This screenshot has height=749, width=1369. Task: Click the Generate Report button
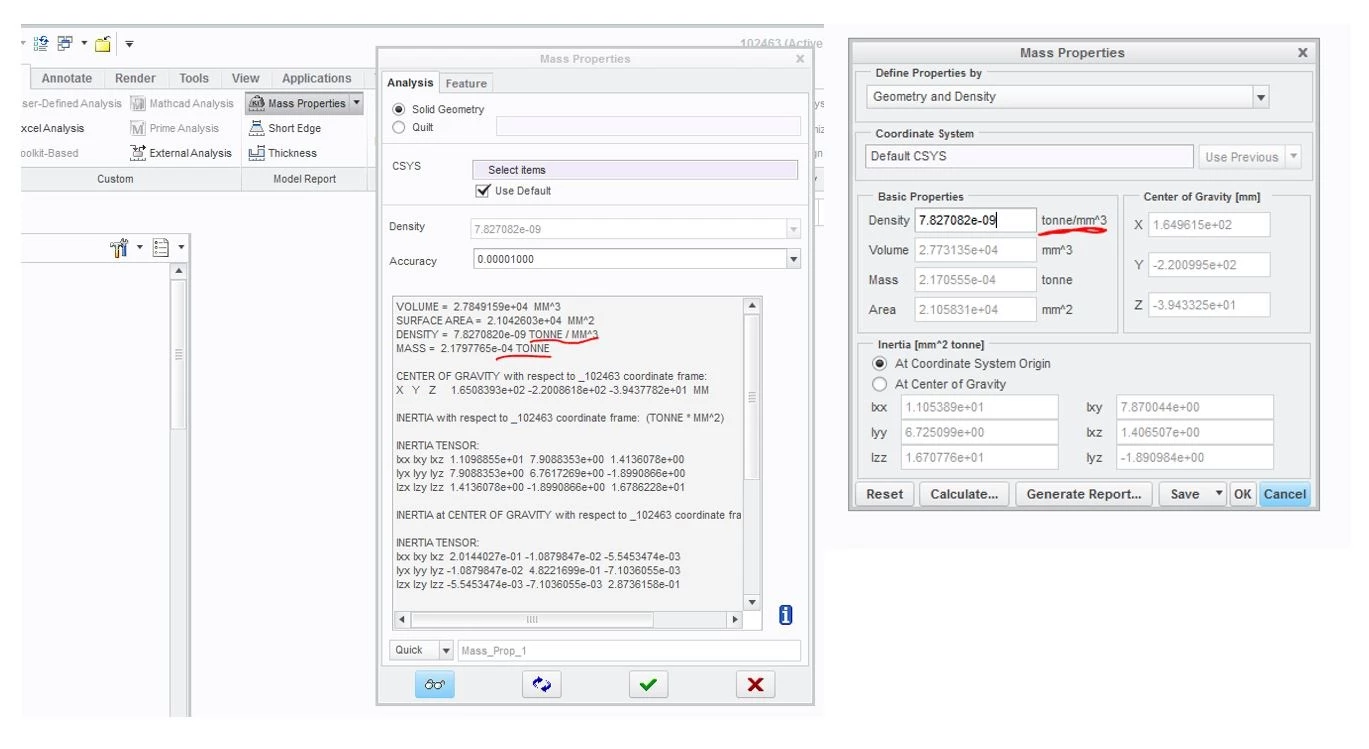(1084, 494)
